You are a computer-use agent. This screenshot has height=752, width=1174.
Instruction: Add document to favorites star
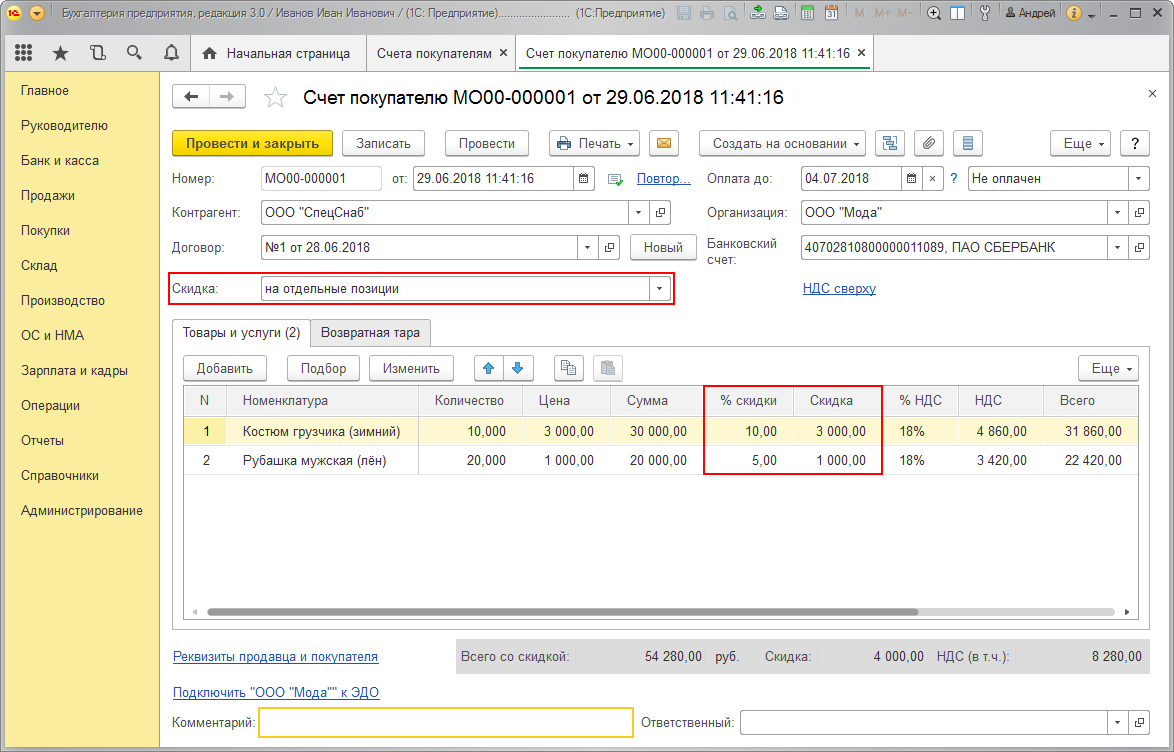(276, 97)
